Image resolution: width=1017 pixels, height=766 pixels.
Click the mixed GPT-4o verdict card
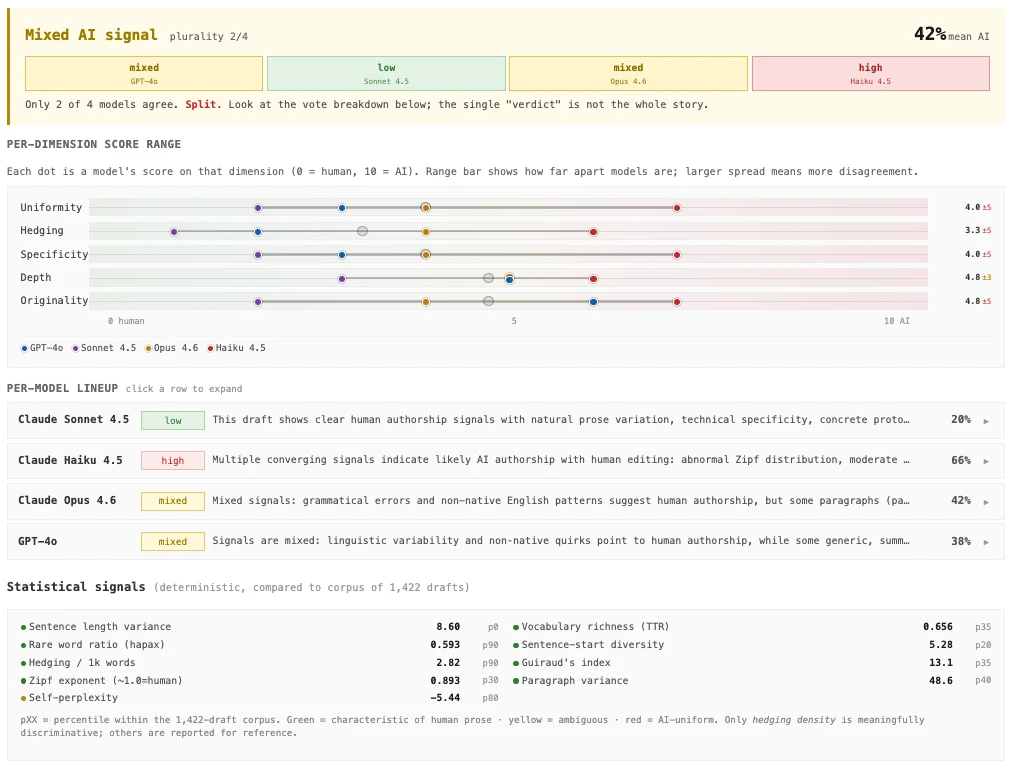pyautogui.click(x=144, y=73)
